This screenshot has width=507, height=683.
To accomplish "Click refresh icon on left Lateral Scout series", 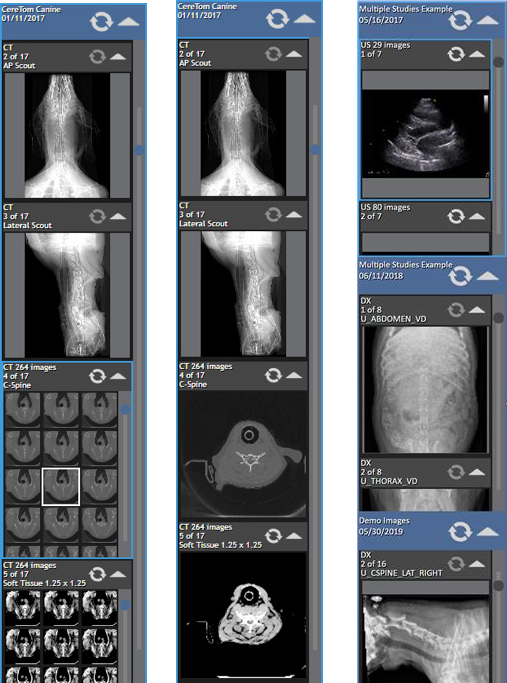I will (97, 216).
